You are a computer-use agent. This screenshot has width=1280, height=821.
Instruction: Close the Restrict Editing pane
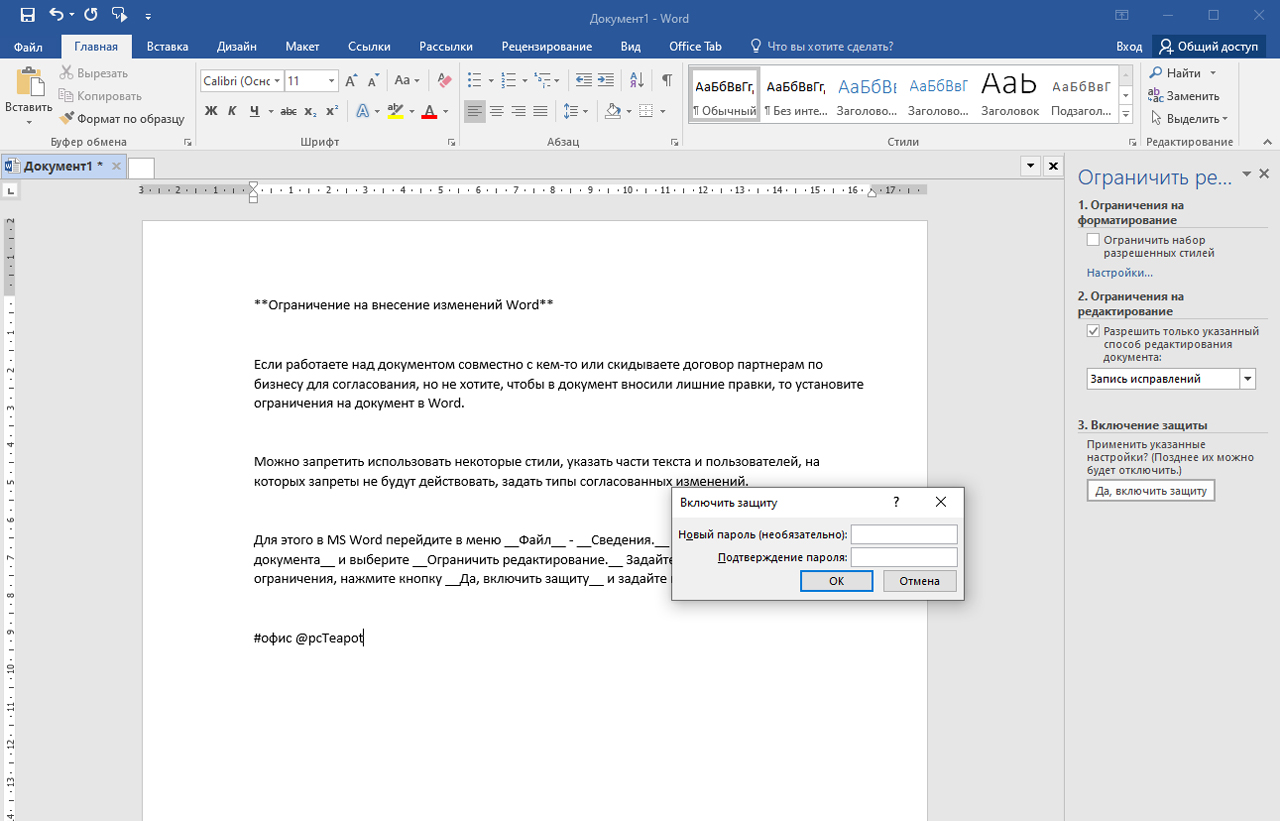point(1264,174)
